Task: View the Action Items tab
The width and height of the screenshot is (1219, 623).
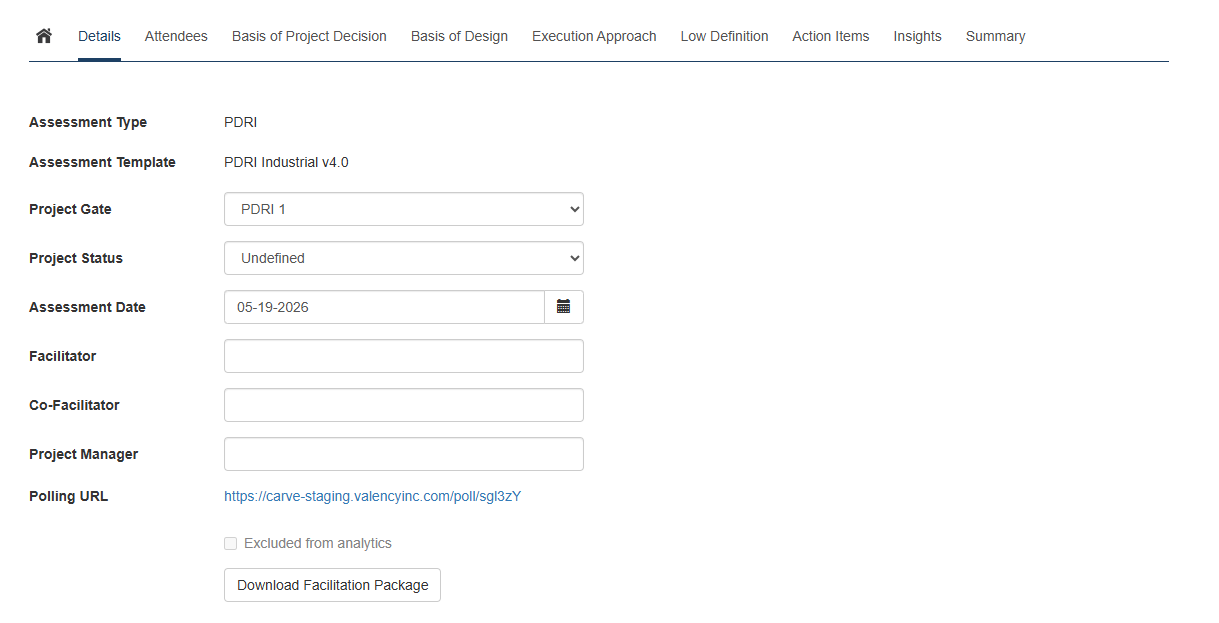Action: (x=830, y=36)
